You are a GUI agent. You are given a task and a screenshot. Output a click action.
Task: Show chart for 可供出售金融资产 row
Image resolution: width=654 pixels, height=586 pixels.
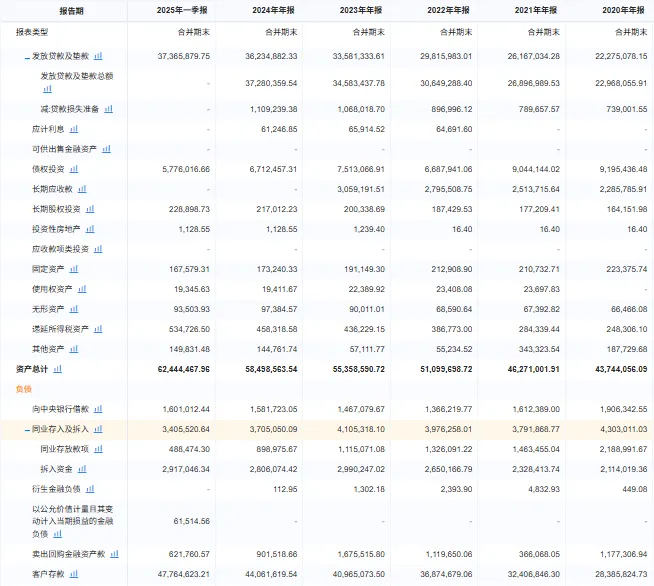(x=106, y=149)
